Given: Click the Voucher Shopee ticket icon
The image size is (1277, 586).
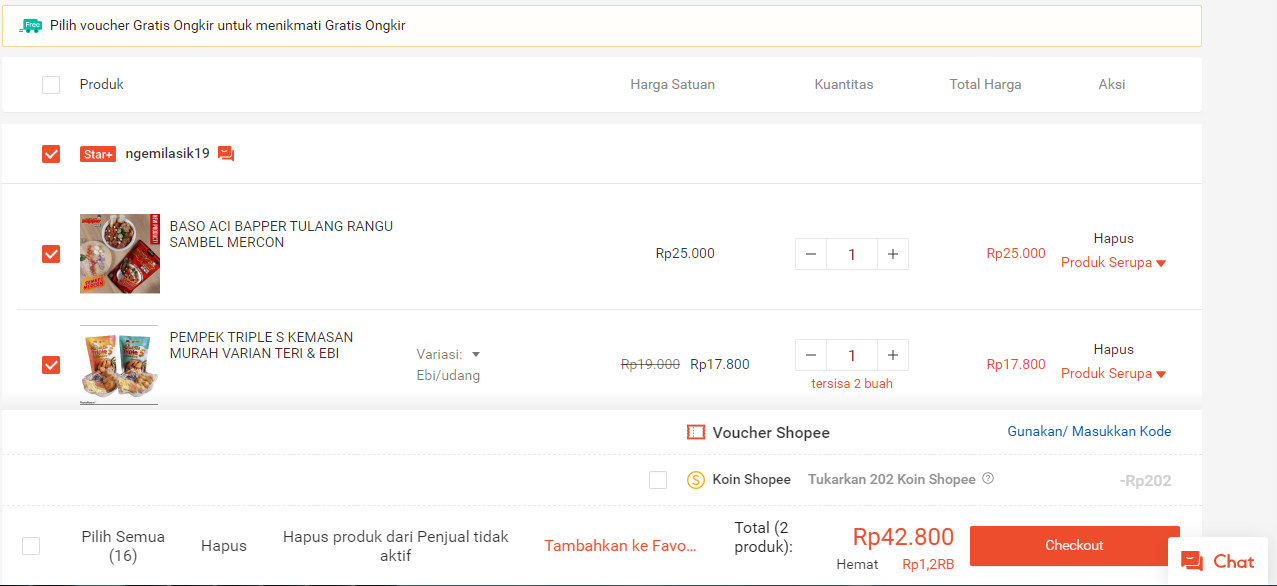Looking at the screenshot, I should pos(696,433).
